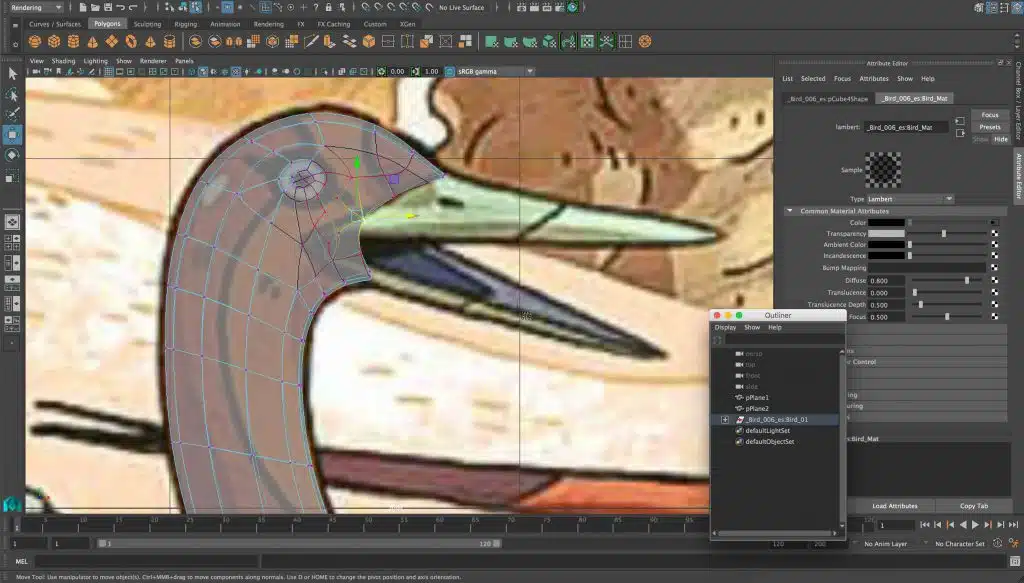Click the Presets button in Attribute Editor
Image resolution: width=1024 pixels, height=583 pixels.
coord(989,127)
